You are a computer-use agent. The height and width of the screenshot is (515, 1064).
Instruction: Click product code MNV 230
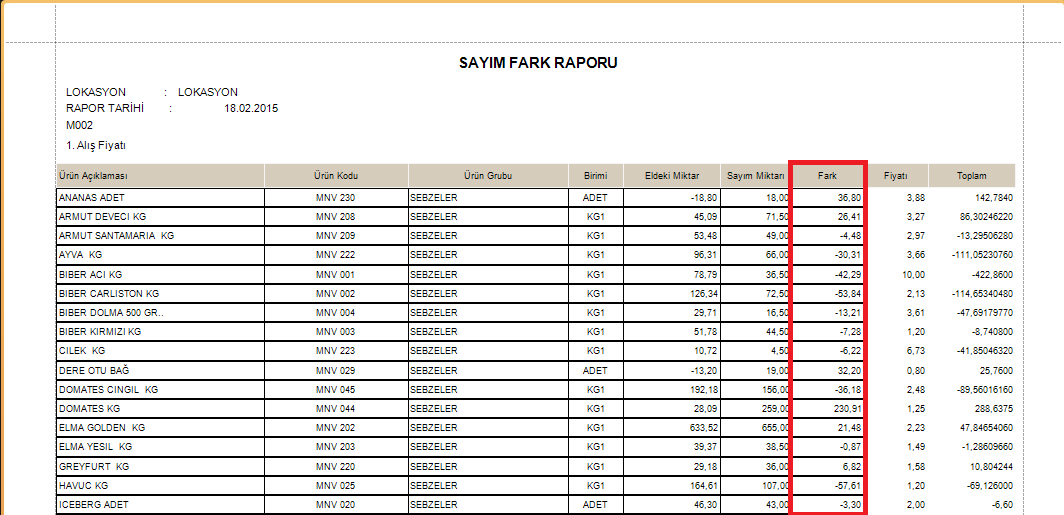pyautogui.click(x=336, y=198)
